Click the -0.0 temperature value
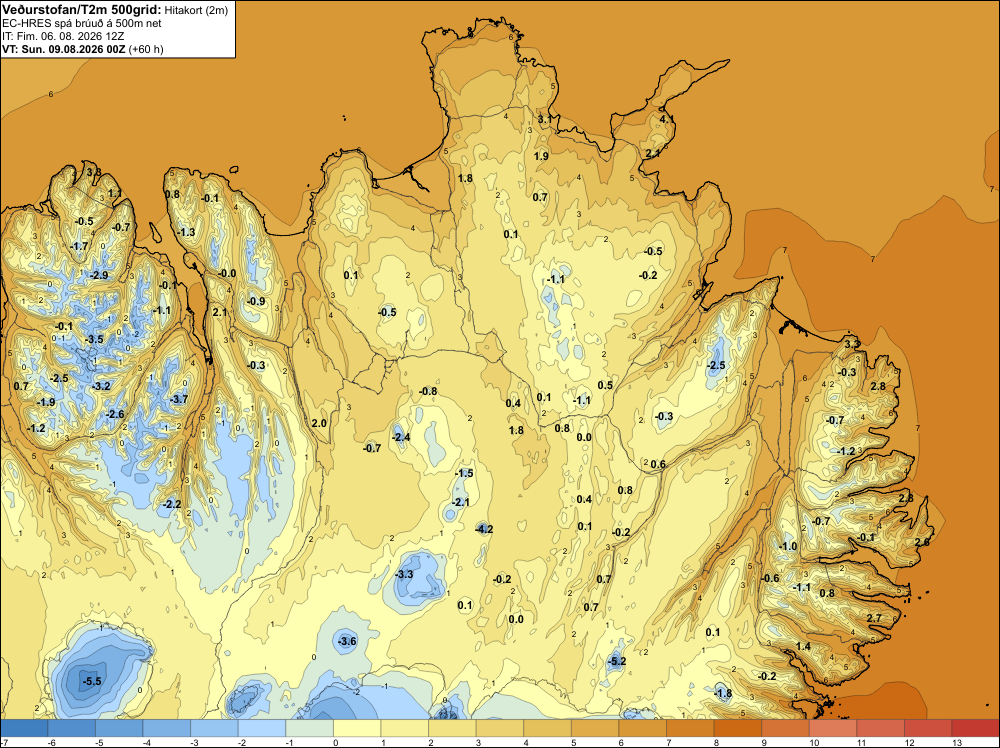 tap(226, 274)
